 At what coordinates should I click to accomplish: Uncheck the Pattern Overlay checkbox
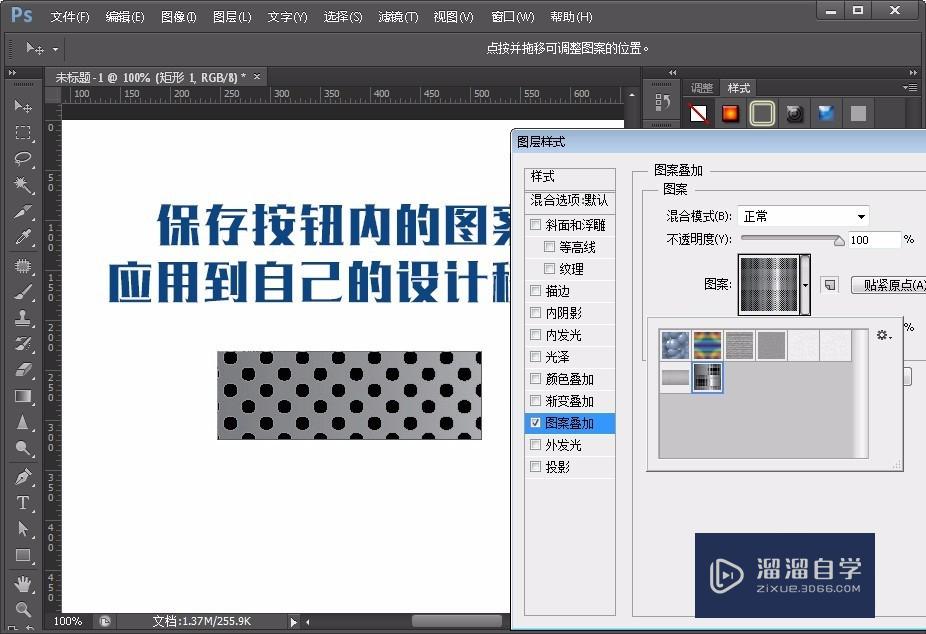(536, 423)
